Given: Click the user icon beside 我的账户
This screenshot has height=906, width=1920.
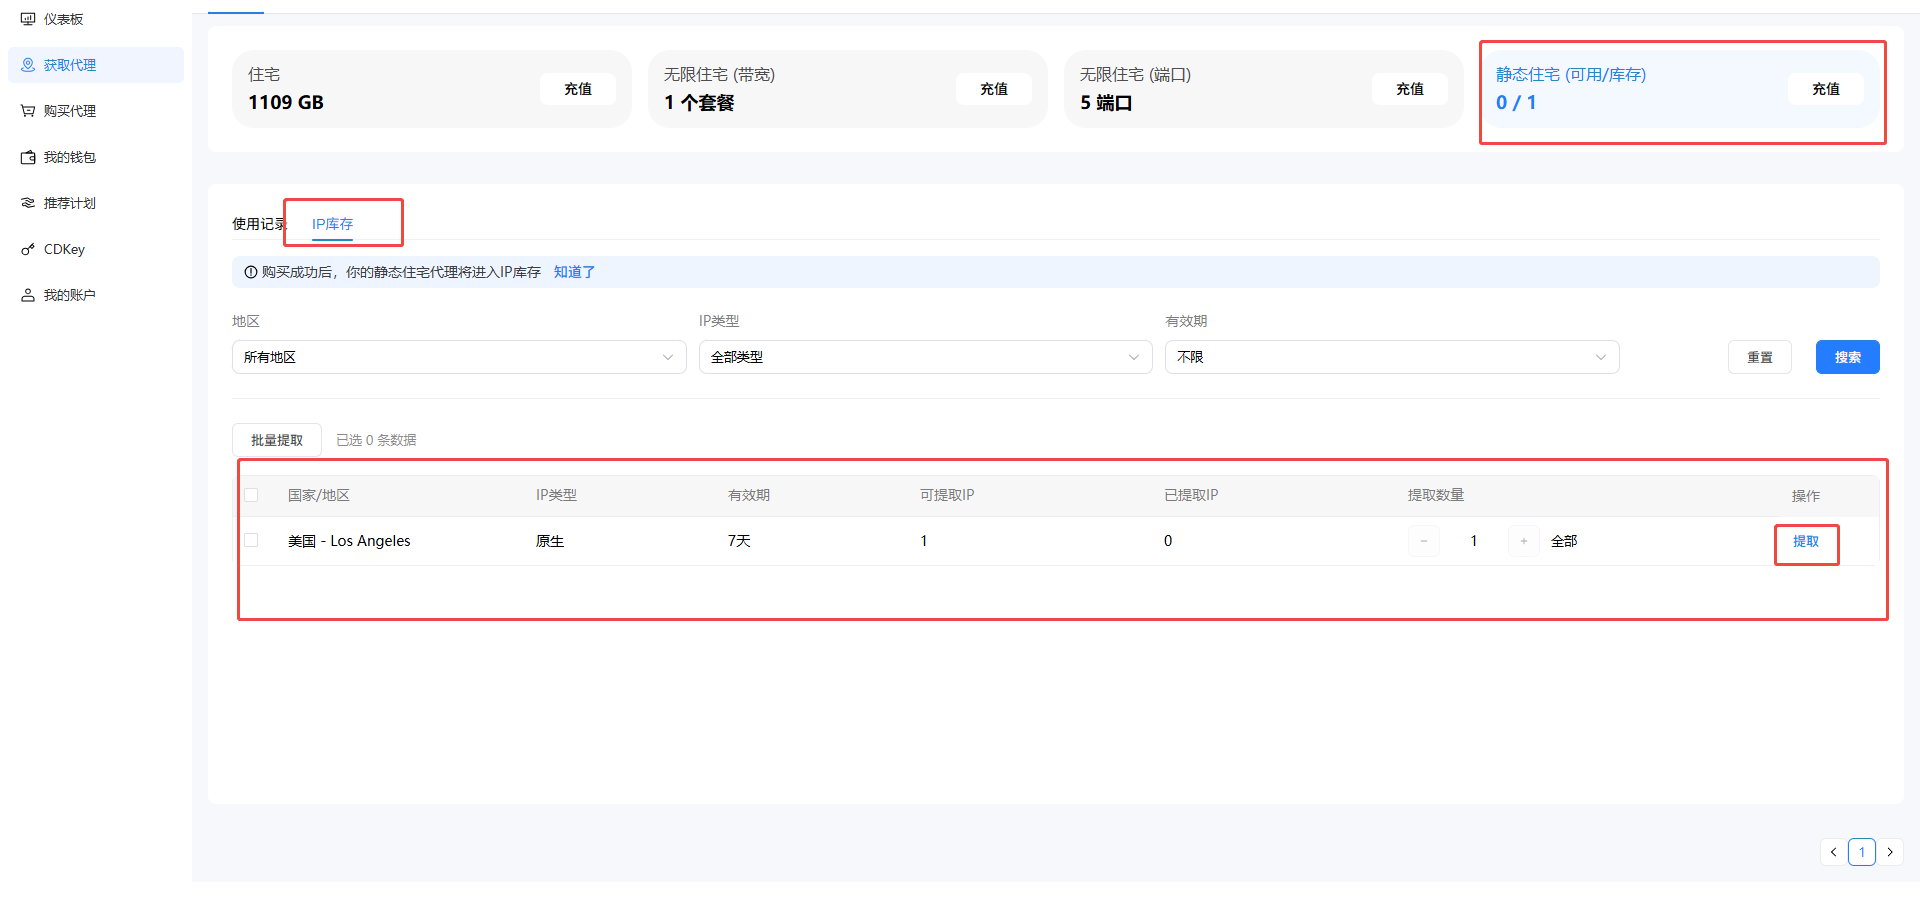Looking at the screenshot, I should [x=28, y=295].
